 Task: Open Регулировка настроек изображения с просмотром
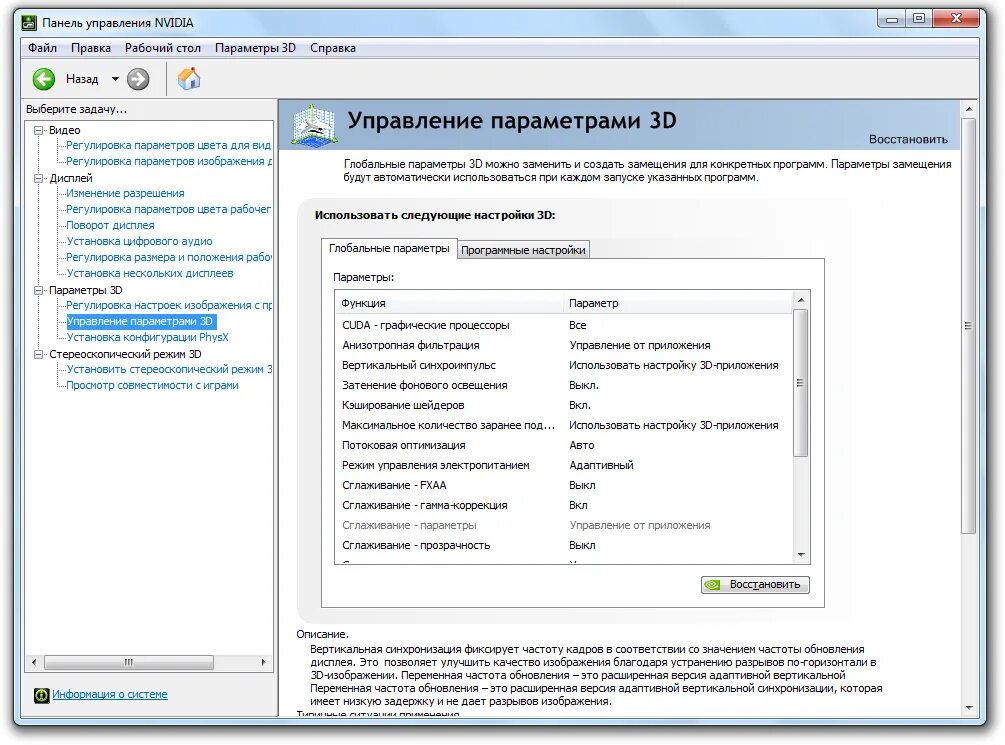click(x=169, y=306)
